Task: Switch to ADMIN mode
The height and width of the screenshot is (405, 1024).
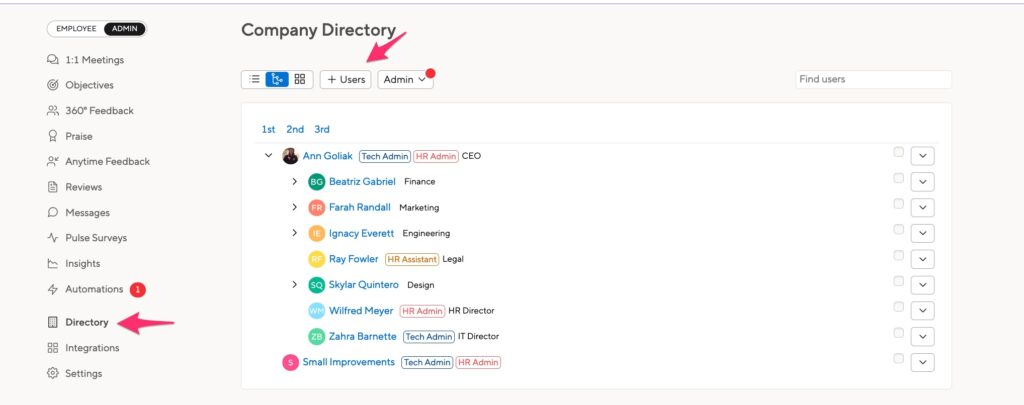Action: (x=124, y=29)
